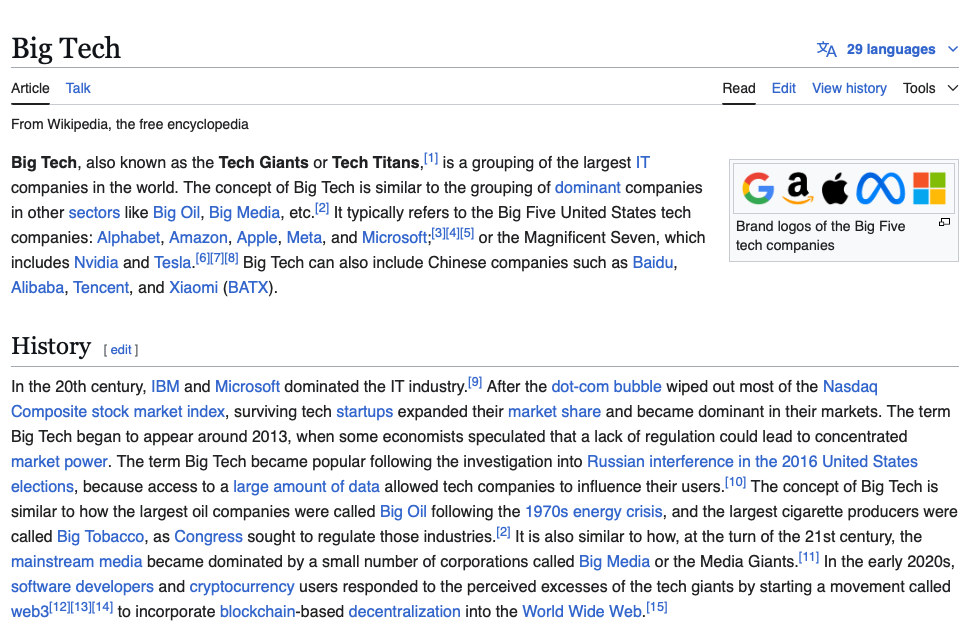
Task: Open the Alphabet company link
Action: 129,237
